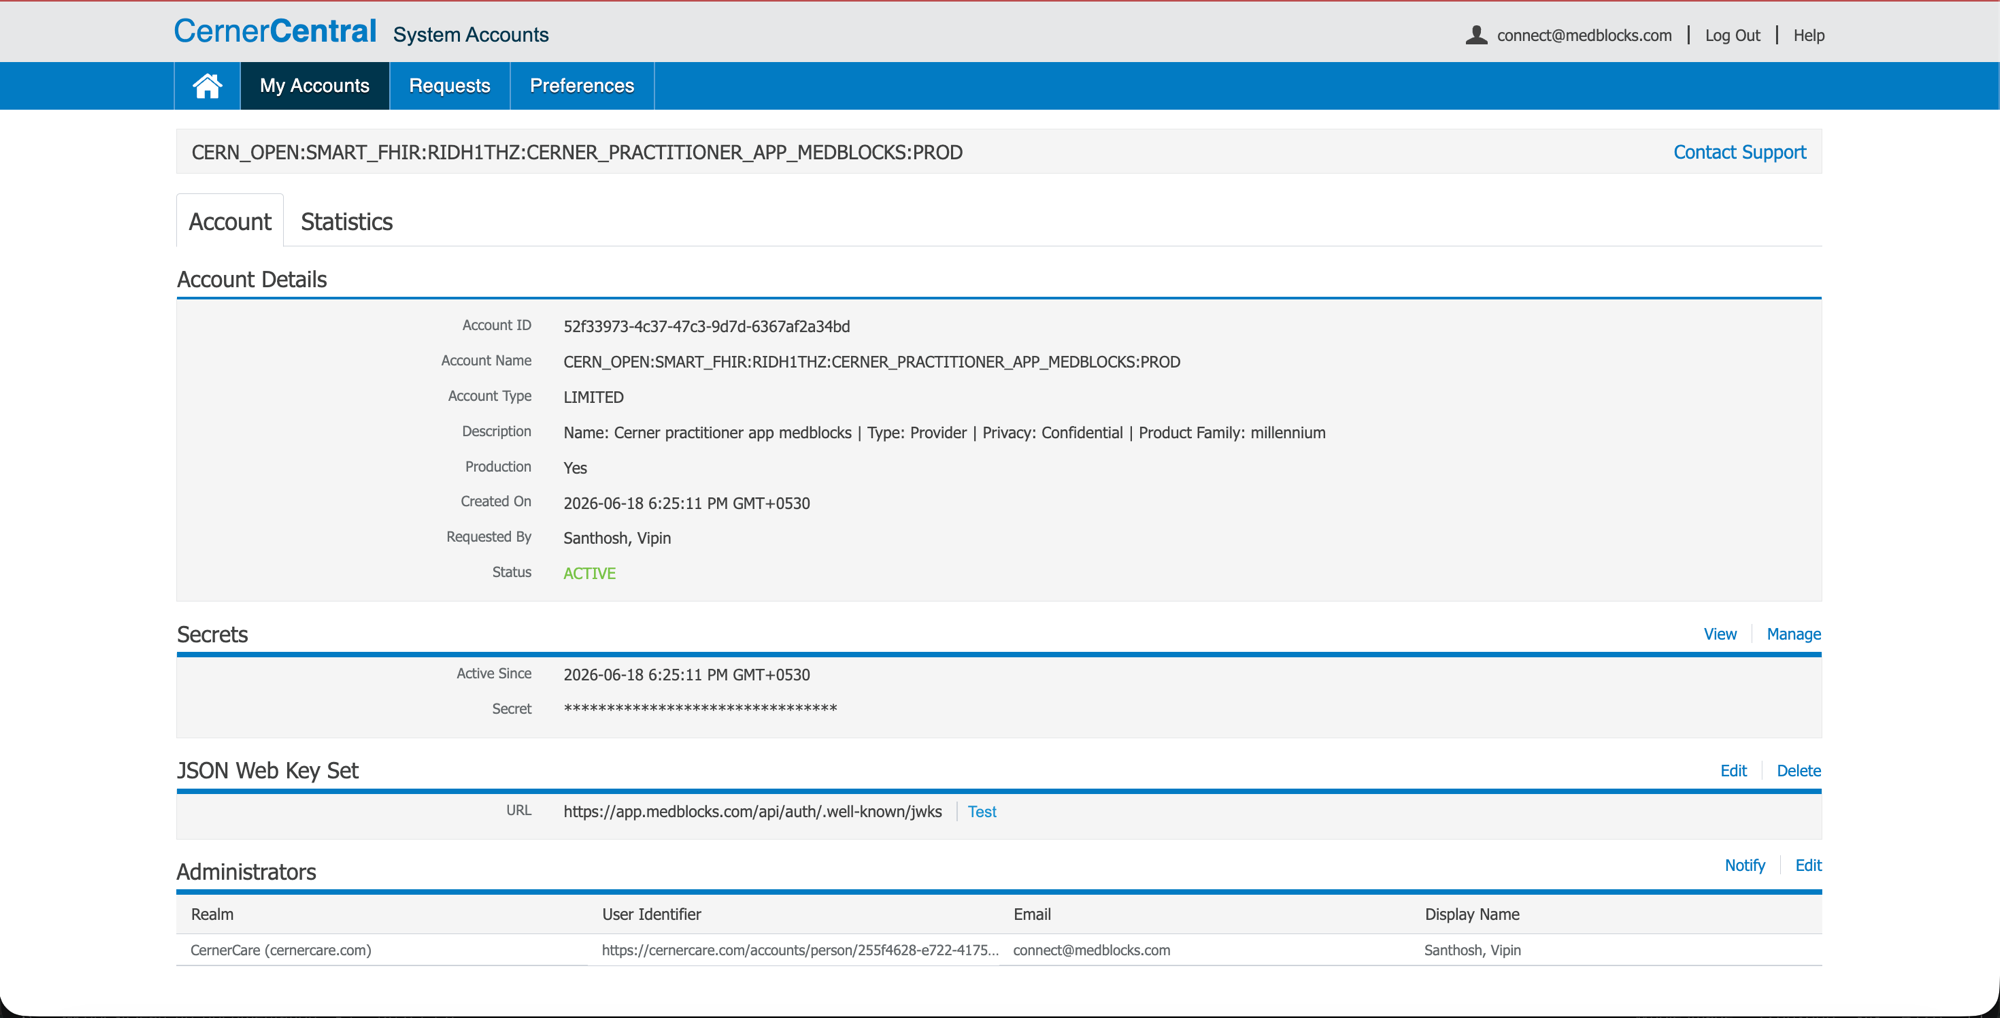Click the CernerCentral logo
This screenshot has width=2000, height=1018.
click(x=275, y=31)
